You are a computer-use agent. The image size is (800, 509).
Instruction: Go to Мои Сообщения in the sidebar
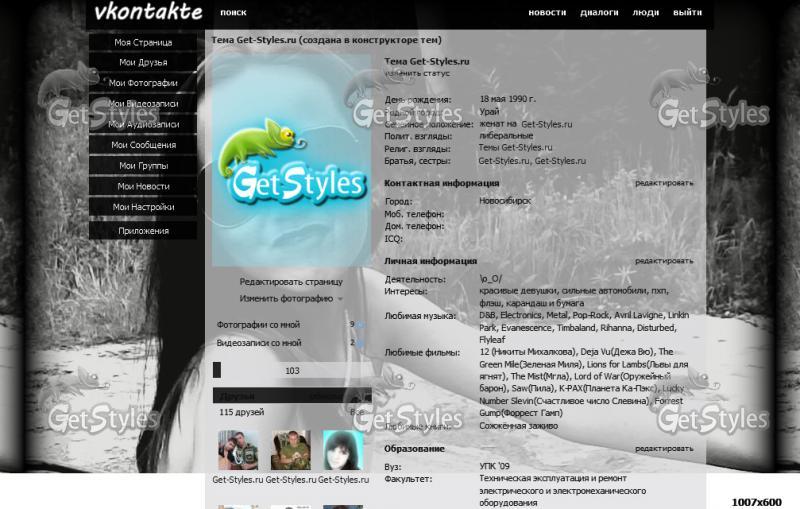143,145
